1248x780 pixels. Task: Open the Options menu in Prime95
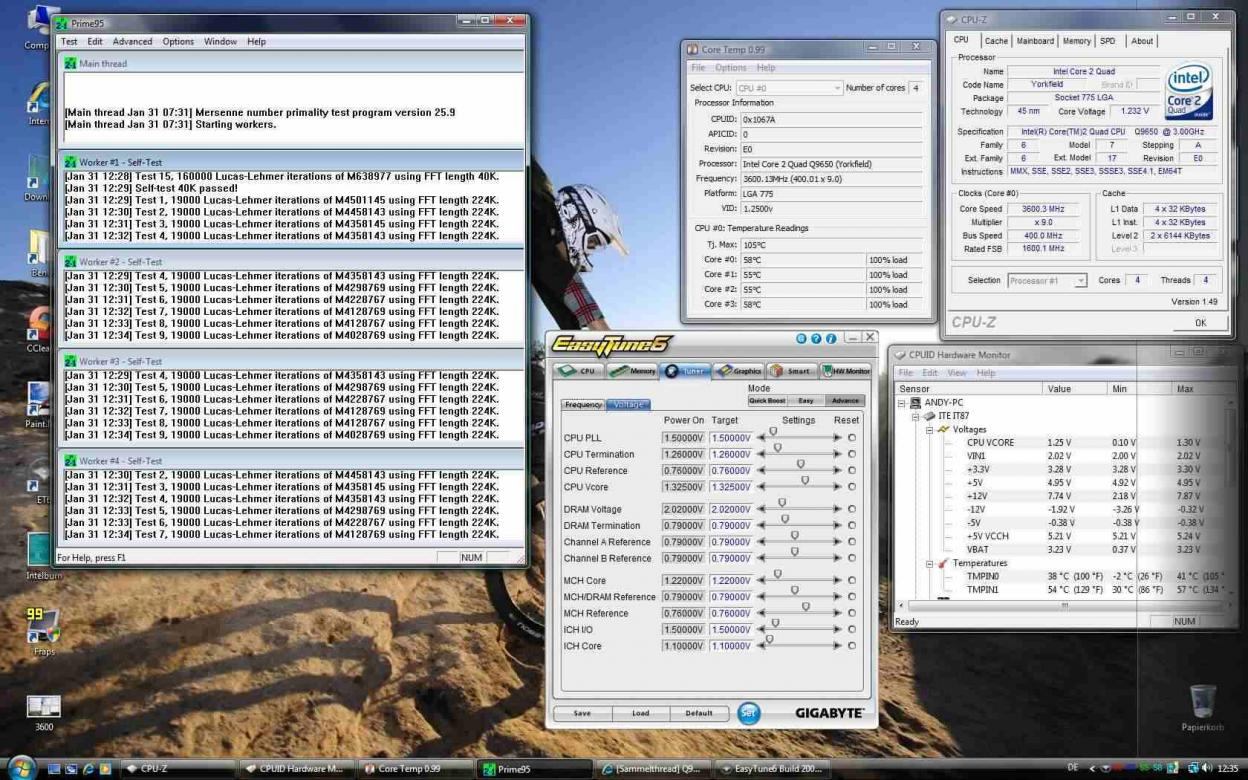178,42
